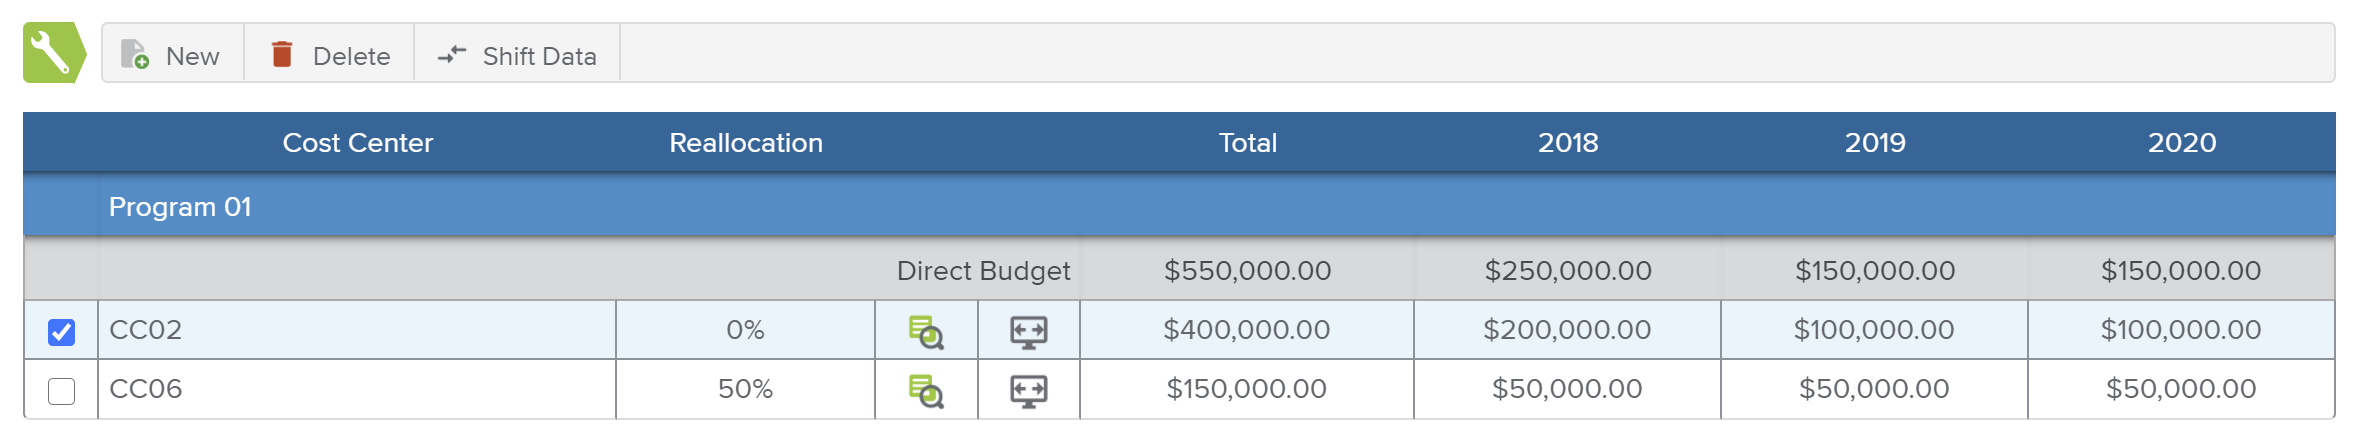Click the CC02 2018 amount $200,000.00
This screenshot has height=448, width=2363.
pos(1567,330)
